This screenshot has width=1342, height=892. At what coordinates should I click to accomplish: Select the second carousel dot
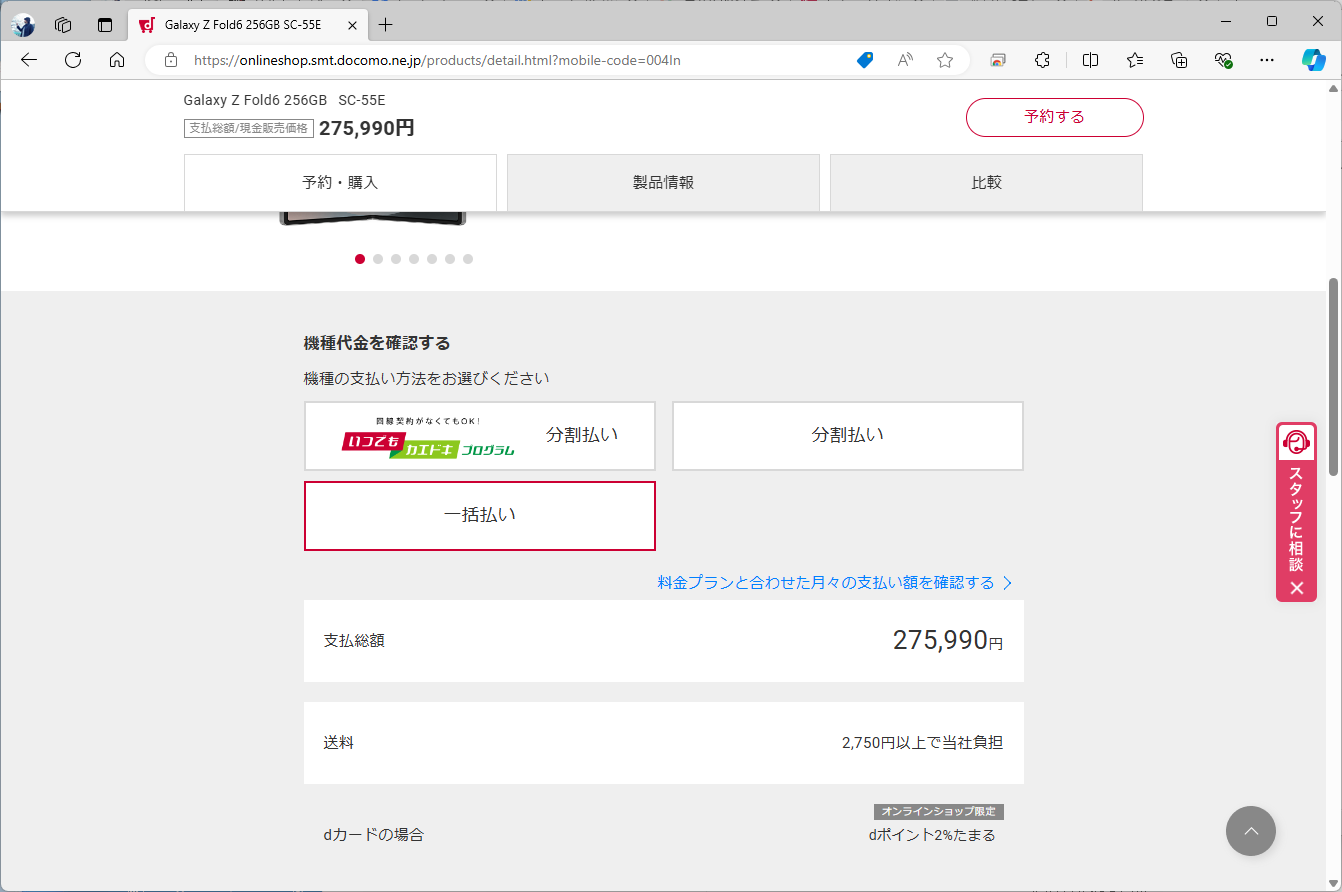[x=378, y=259]
